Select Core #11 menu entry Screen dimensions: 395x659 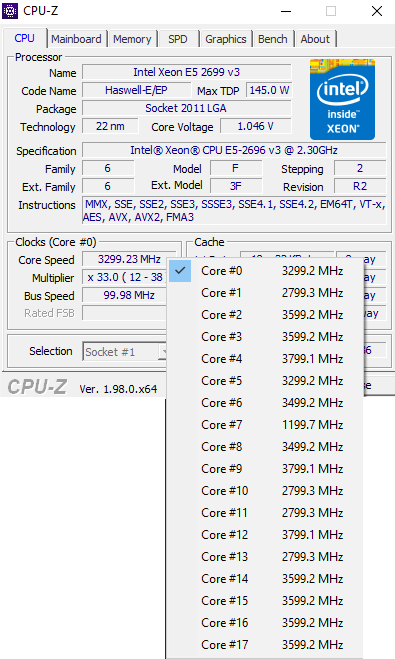coord(265,513)
